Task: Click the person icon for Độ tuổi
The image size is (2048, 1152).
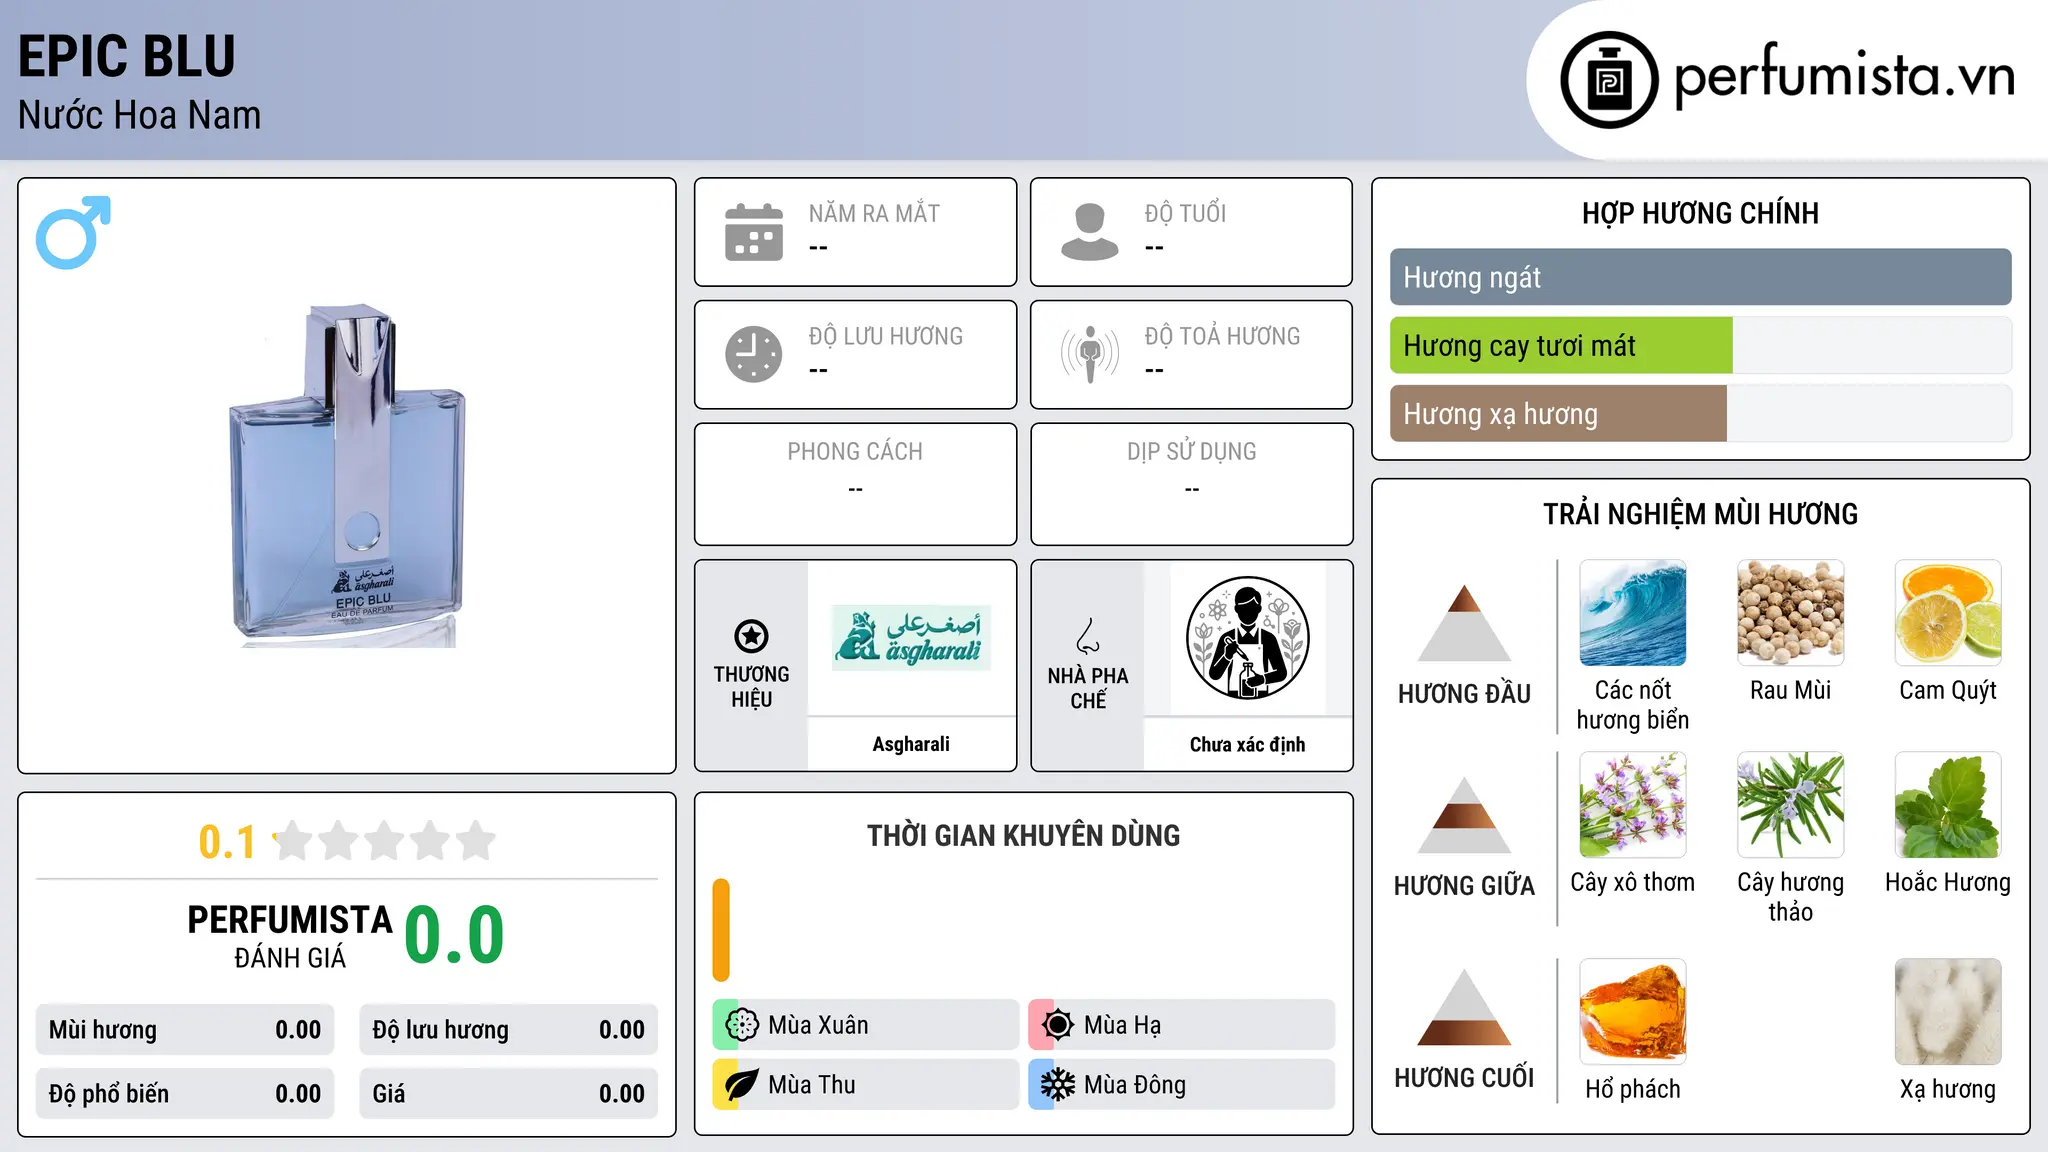Action: pyautogui.click(x=1090, y=232)
